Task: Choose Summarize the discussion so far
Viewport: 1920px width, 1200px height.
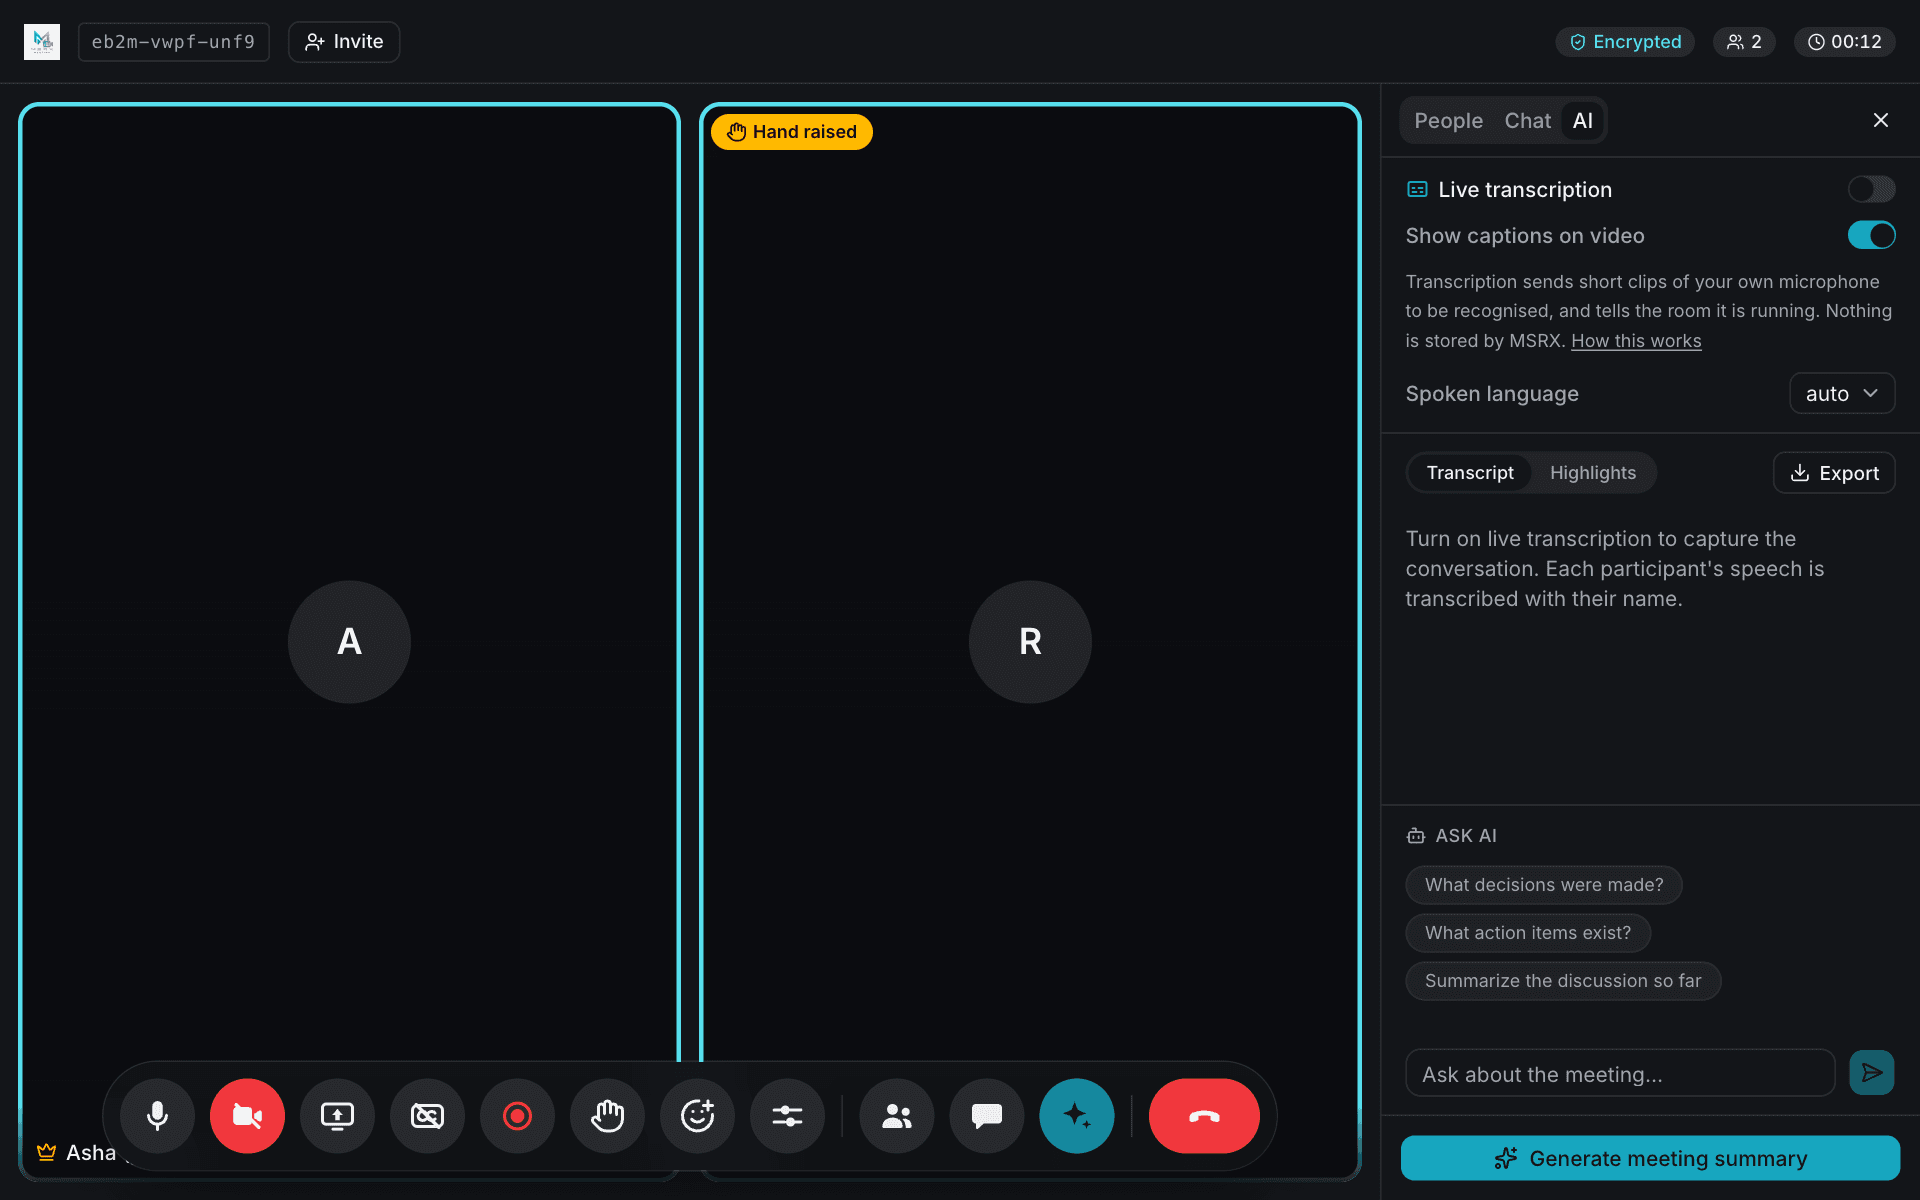Action: (x=1563, y=981)
